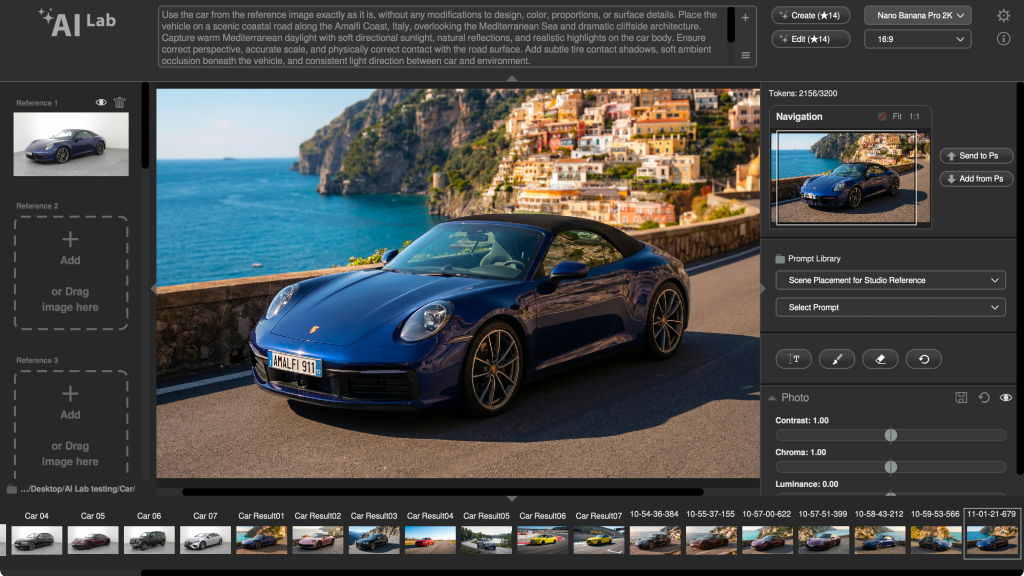The image size is (1024, 576).
Task: Click the Send to Ps button
Action: 977,156
